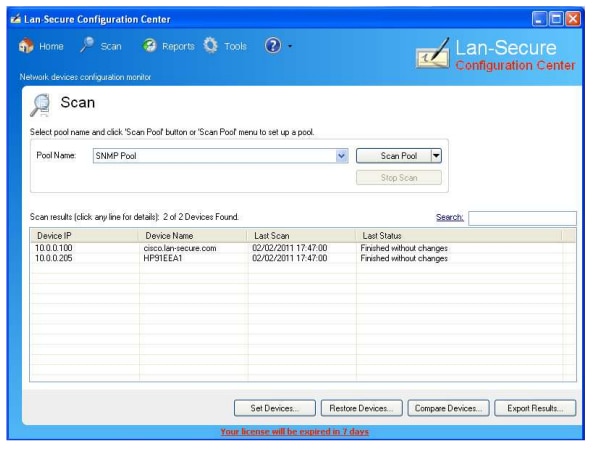Sort by Device IP column header
Screen dimensions: 594x449
click(x=84, y=236)
